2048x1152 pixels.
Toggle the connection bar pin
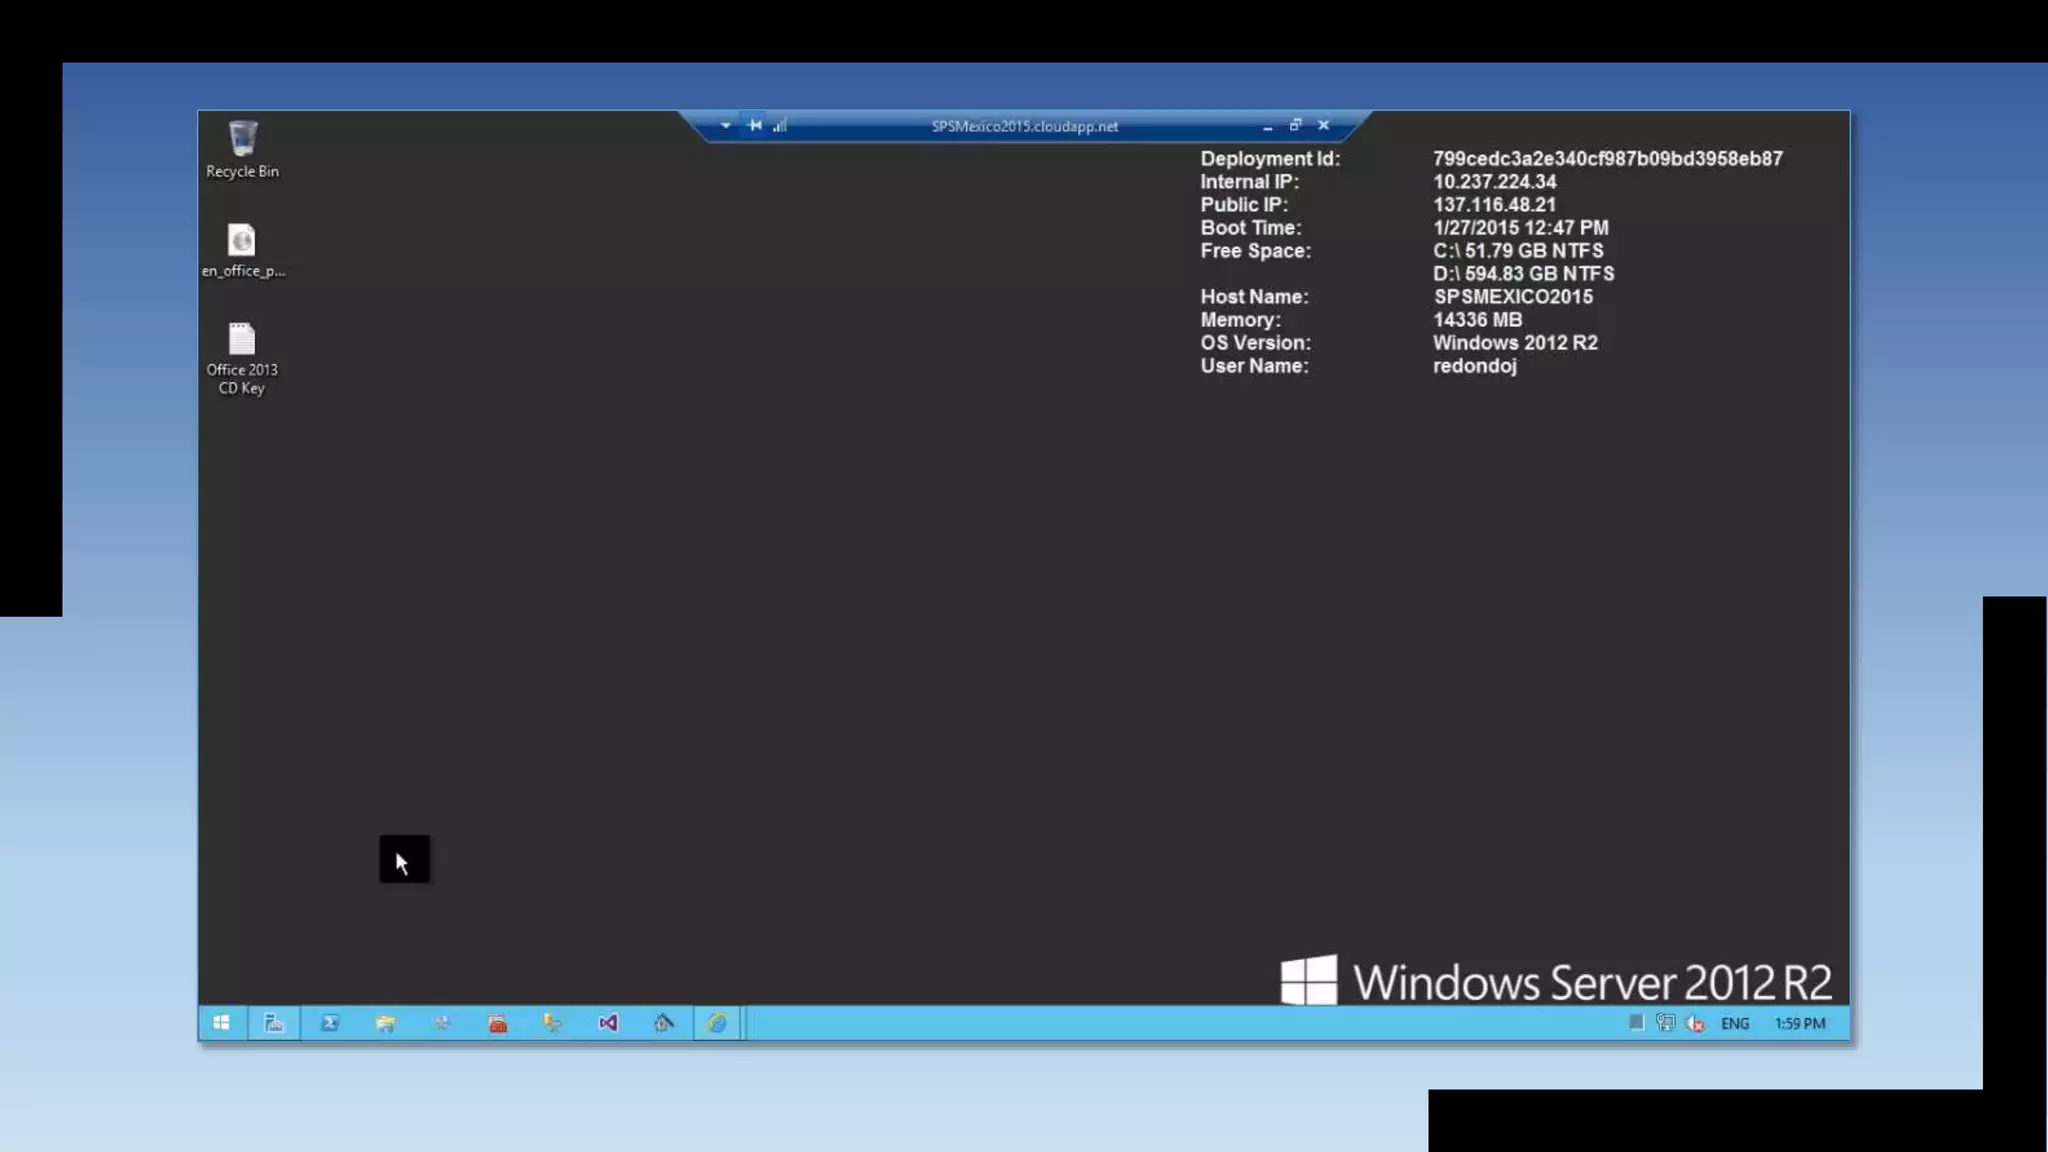pyautogui.click(x=755, y=126)
